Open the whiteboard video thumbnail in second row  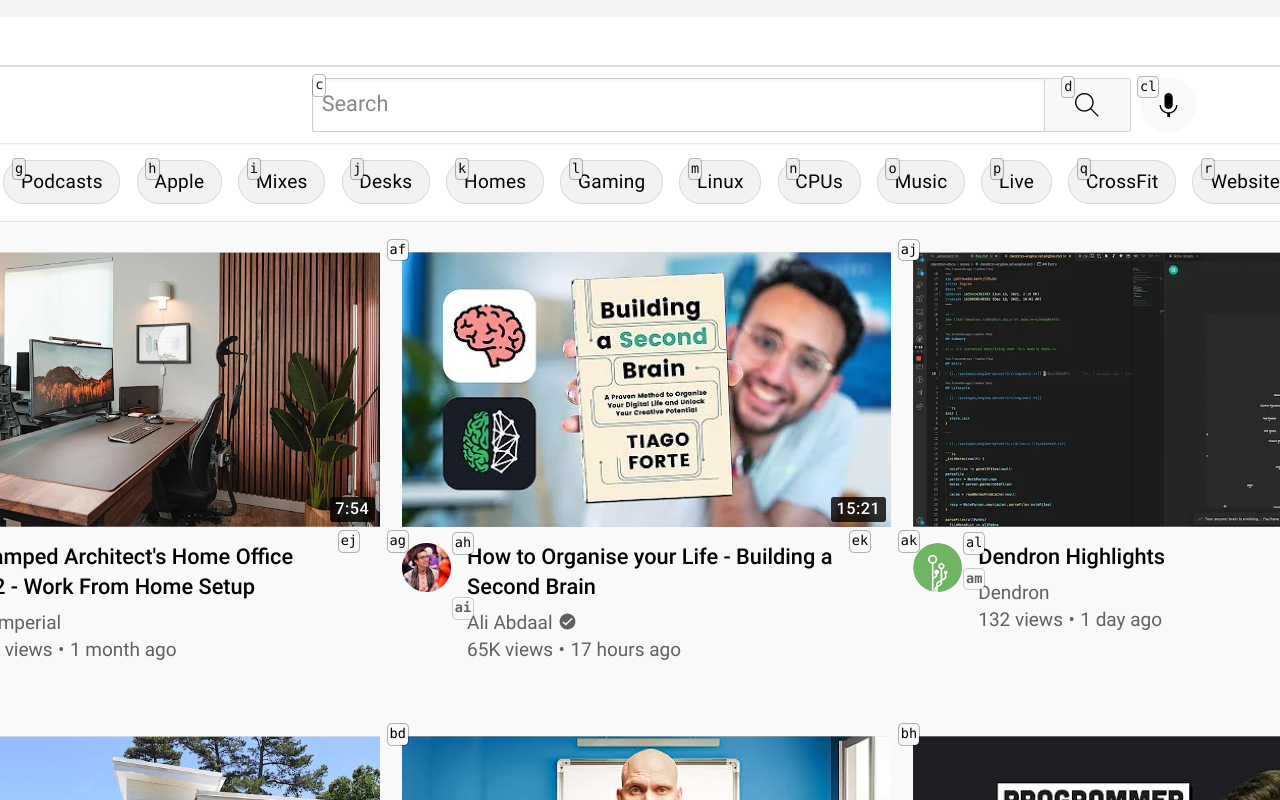coord(646,768)
